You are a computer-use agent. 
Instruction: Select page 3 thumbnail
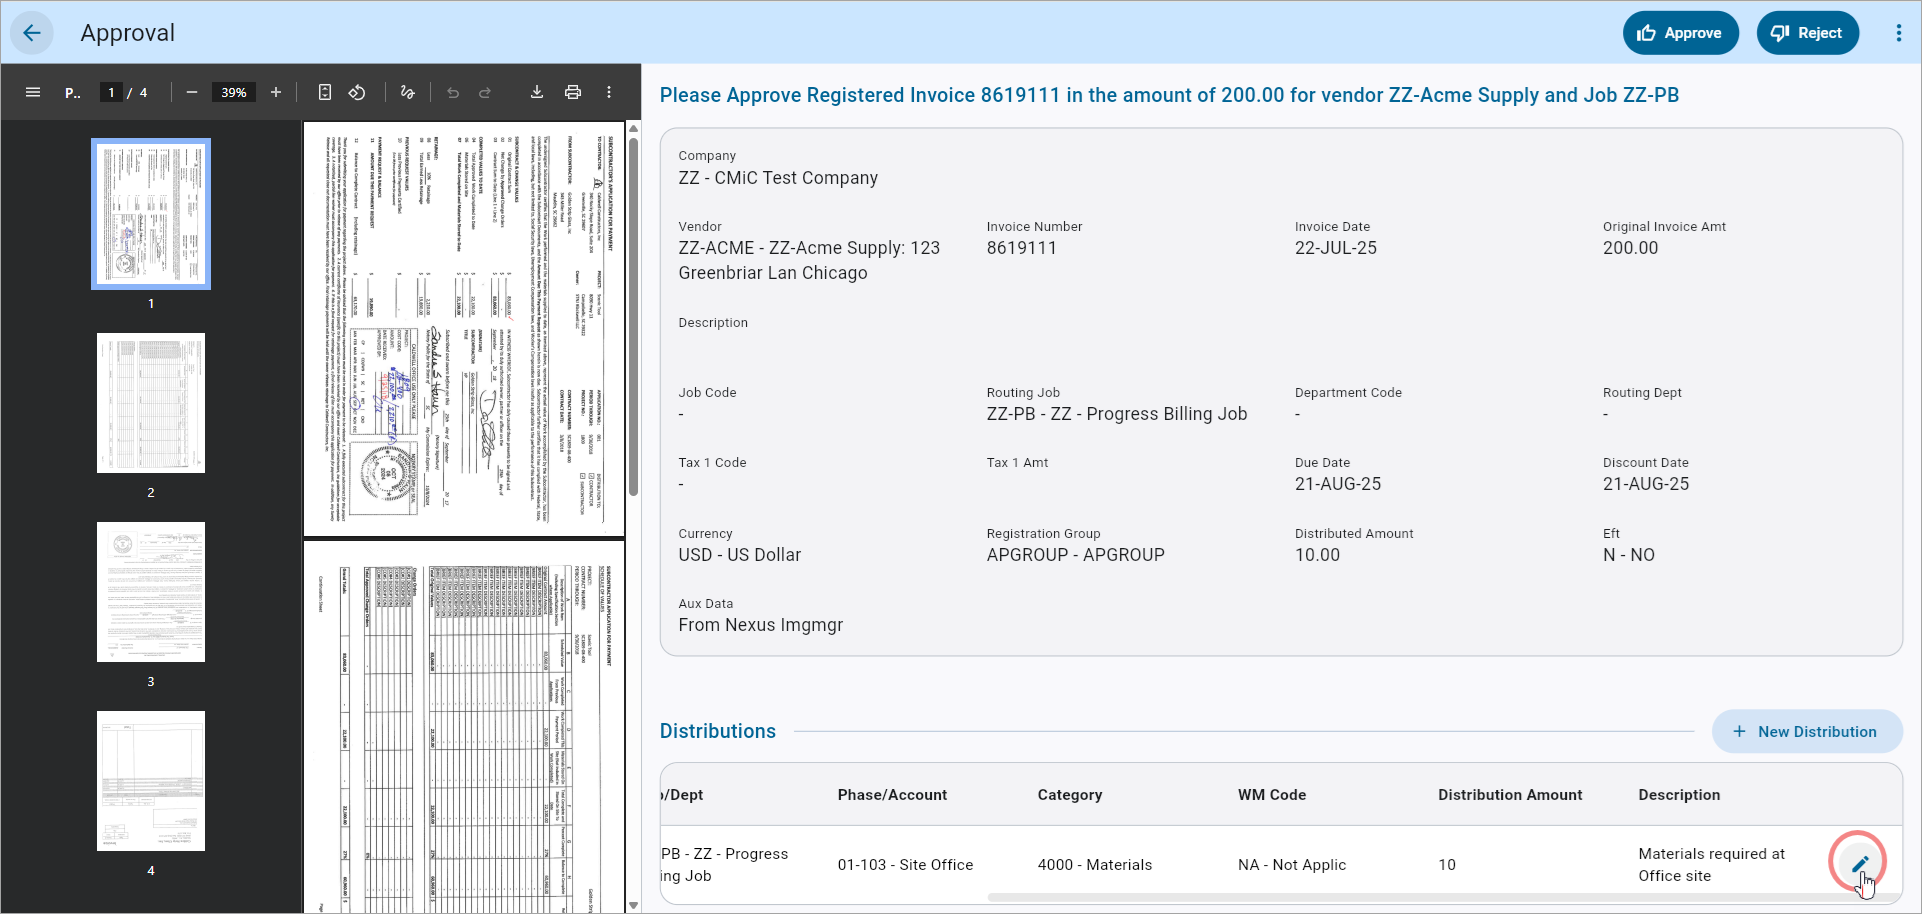click(151, 592)
